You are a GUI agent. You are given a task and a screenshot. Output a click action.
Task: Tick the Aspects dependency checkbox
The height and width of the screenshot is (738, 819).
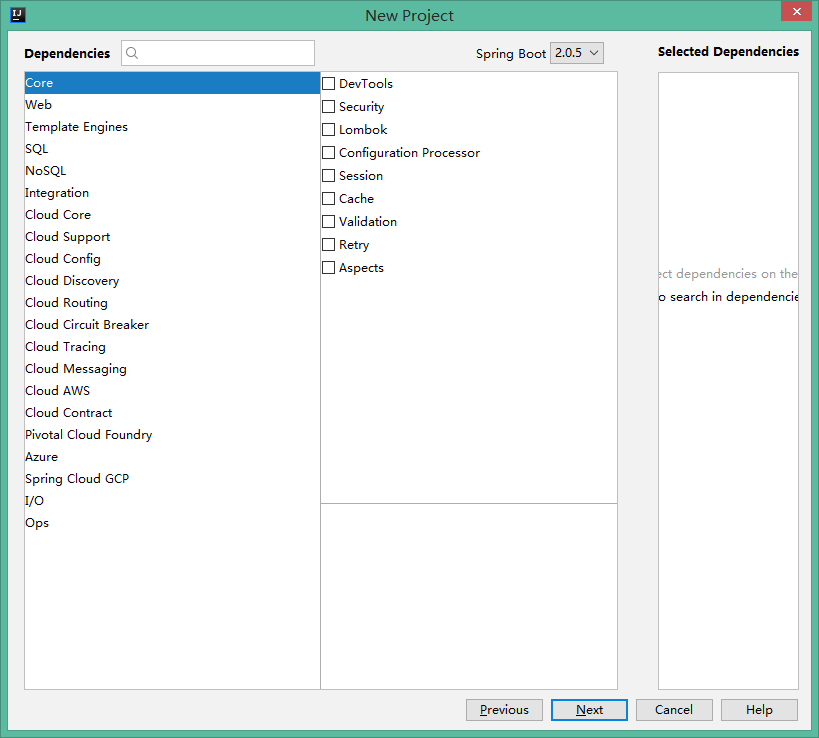coord(329,267)
